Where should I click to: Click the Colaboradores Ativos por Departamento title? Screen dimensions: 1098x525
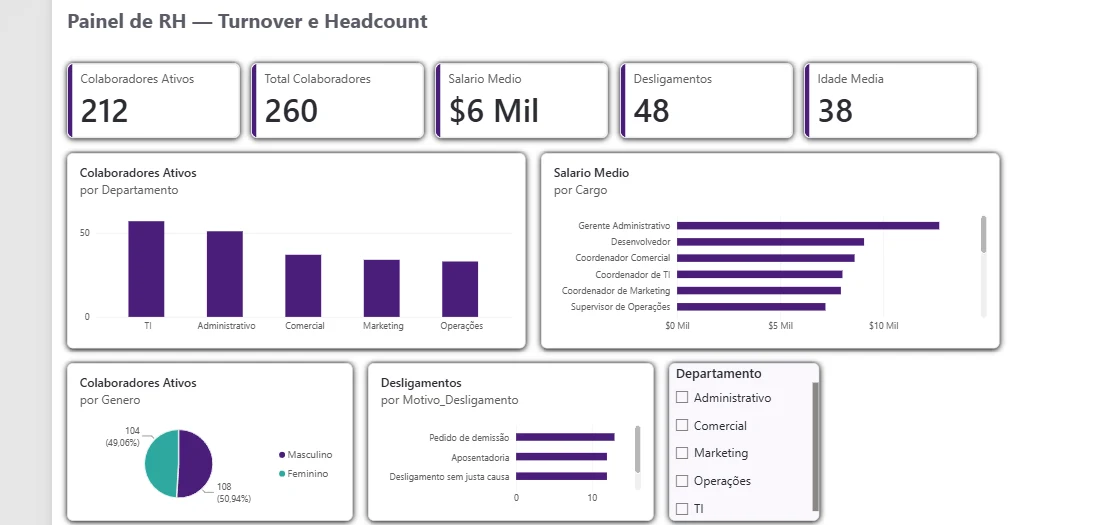[x=138, y=173]
